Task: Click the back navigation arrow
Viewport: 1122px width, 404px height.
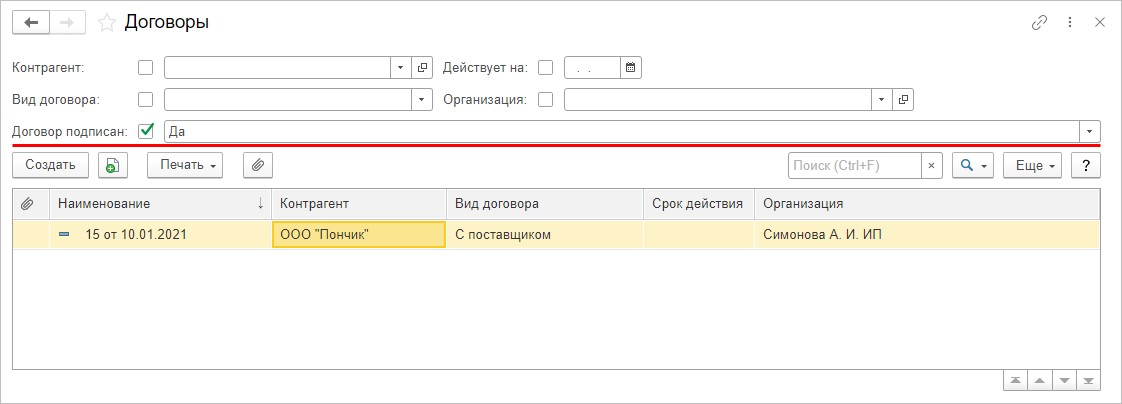Action: click(31, 22)
